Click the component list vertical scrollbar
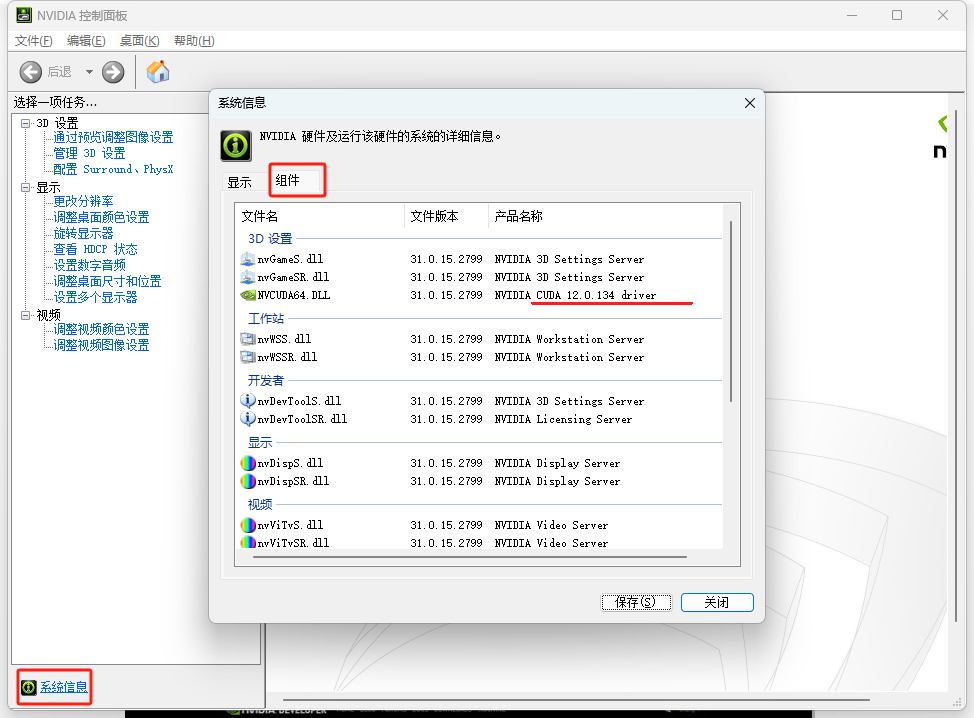This screenshot has width=974, height=718. pyautogui.click(x=731, y=311)
